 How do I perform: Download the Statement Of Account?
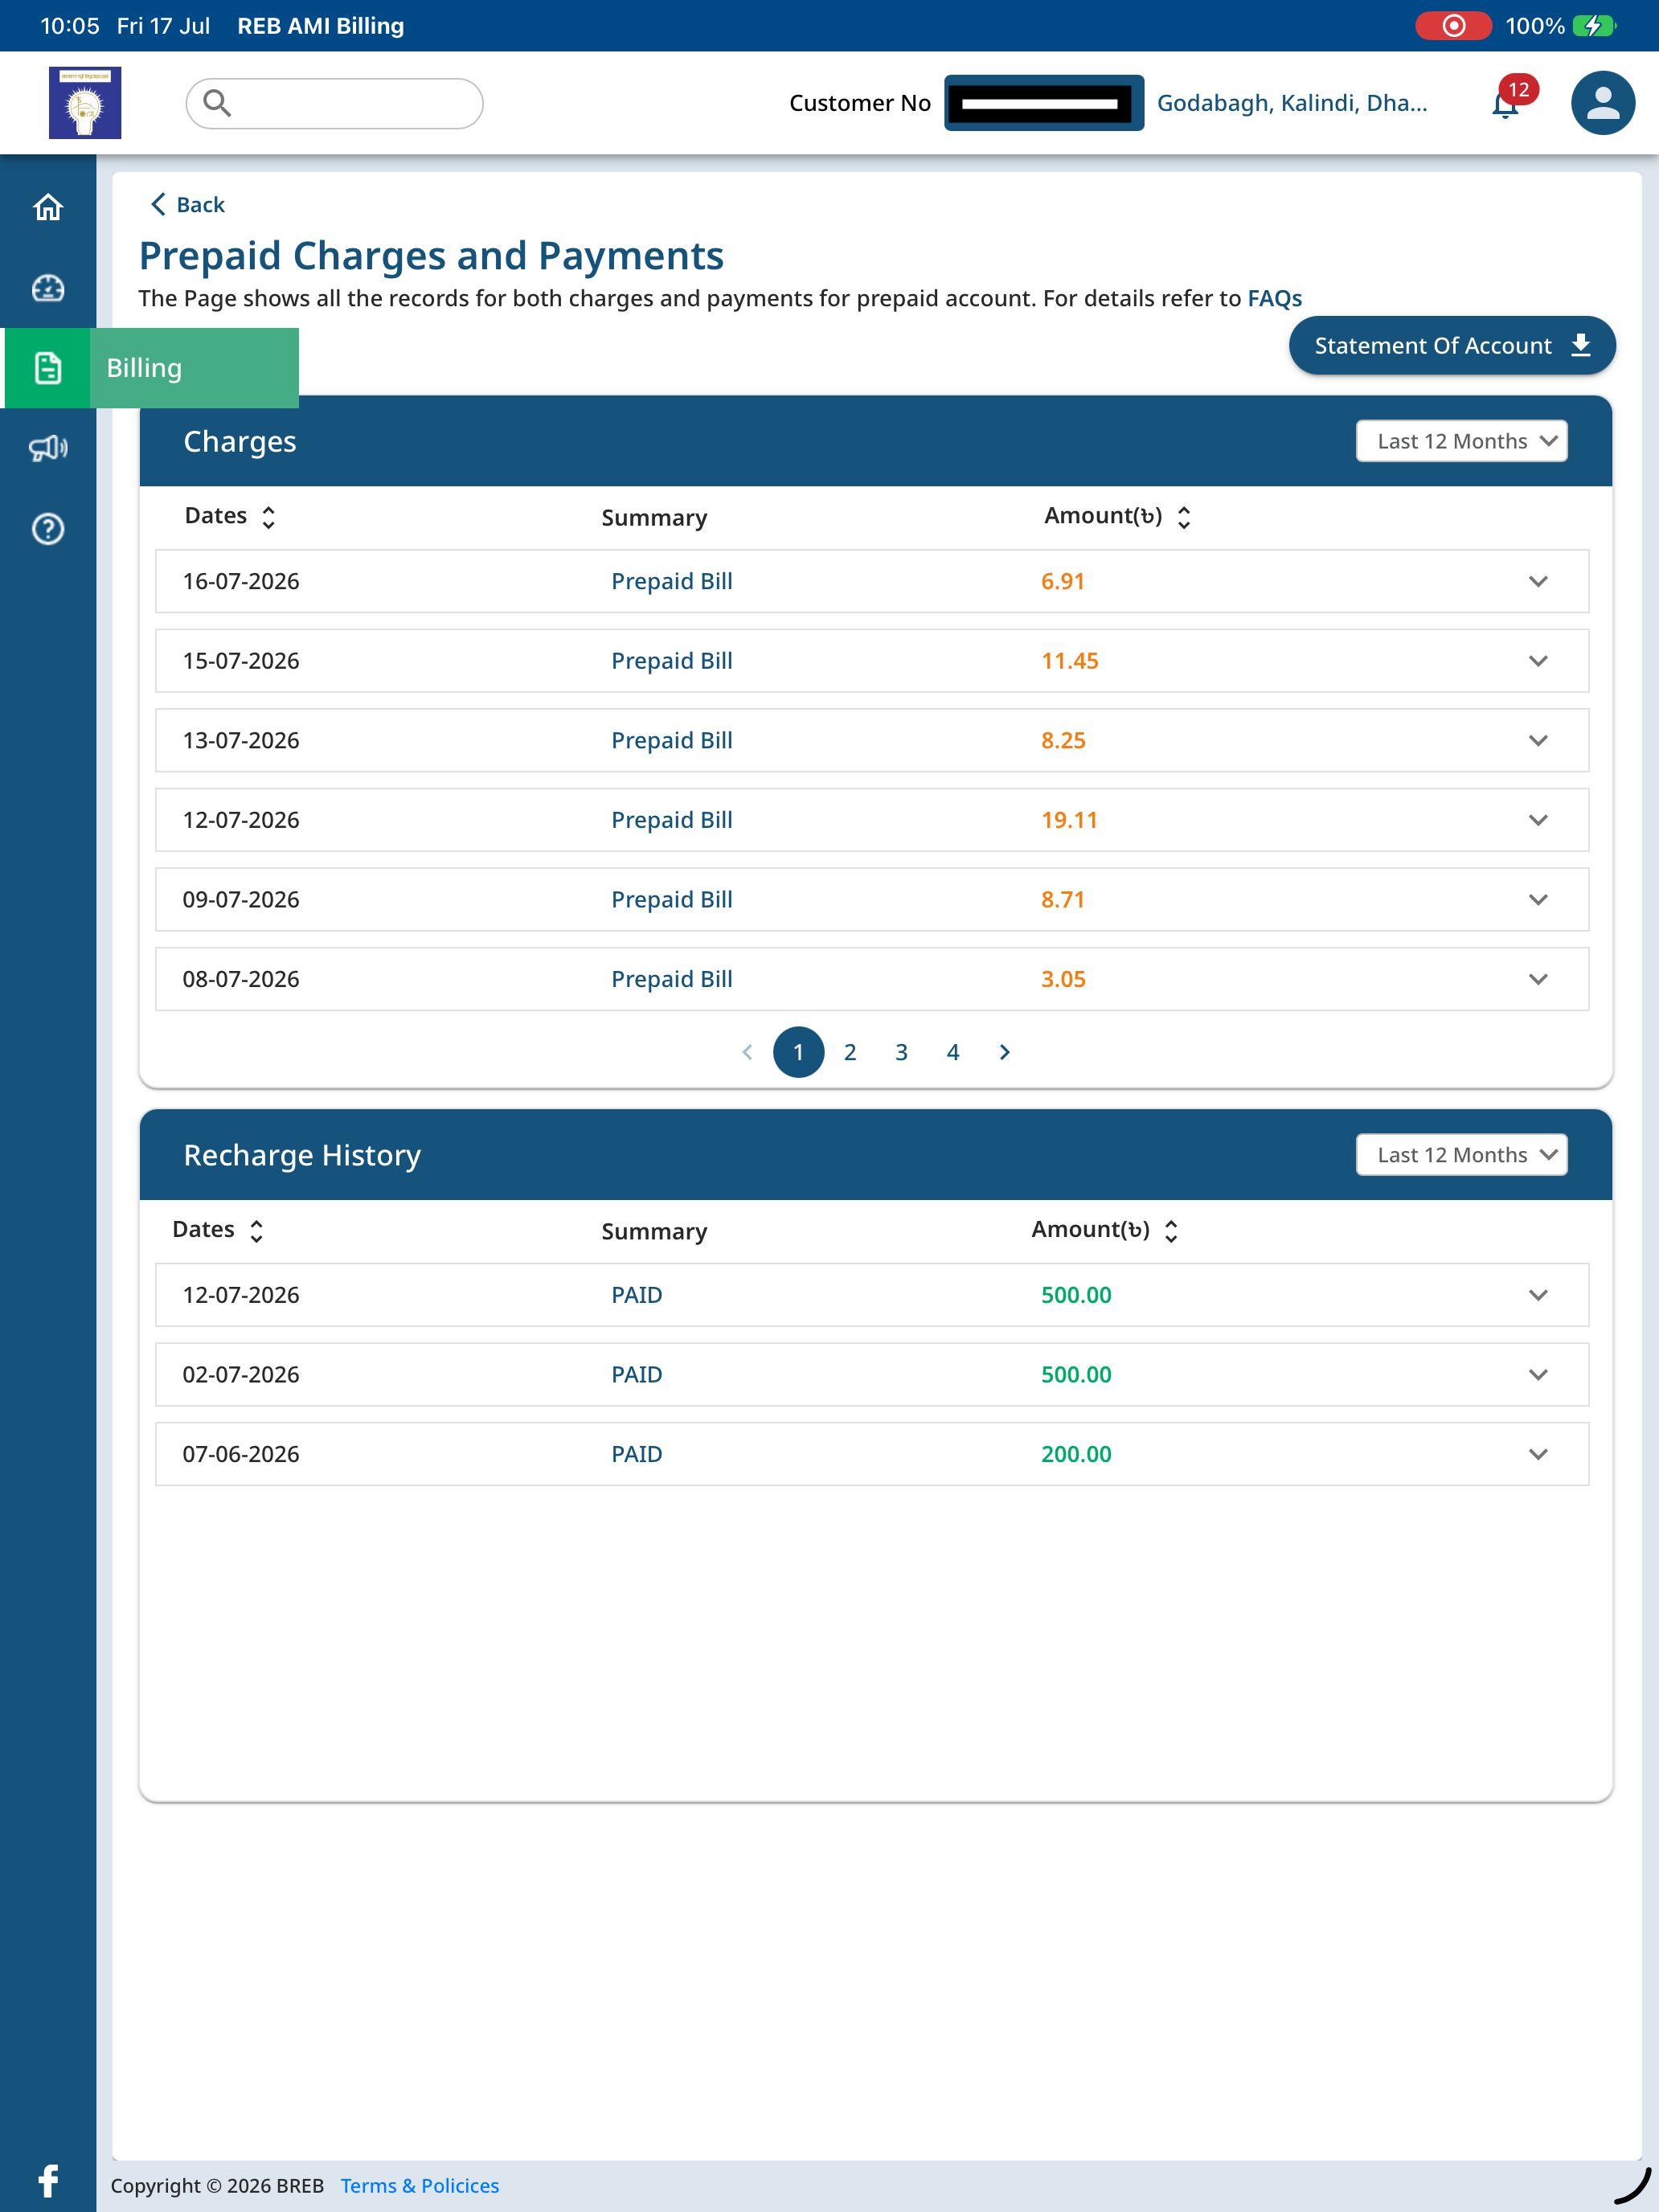click(x=1452, y=346)
